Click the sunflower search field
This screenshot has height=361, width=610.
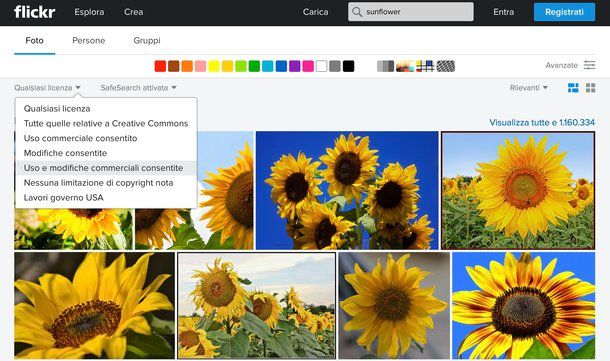[411, 12]
